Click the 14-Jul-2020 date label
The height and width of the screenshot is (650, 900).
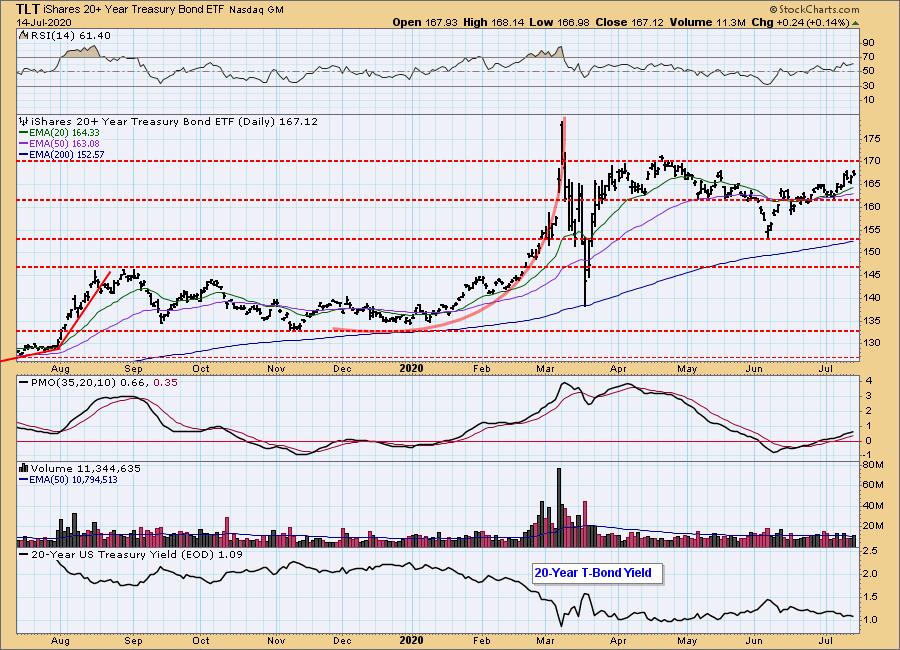coord(44,22)
